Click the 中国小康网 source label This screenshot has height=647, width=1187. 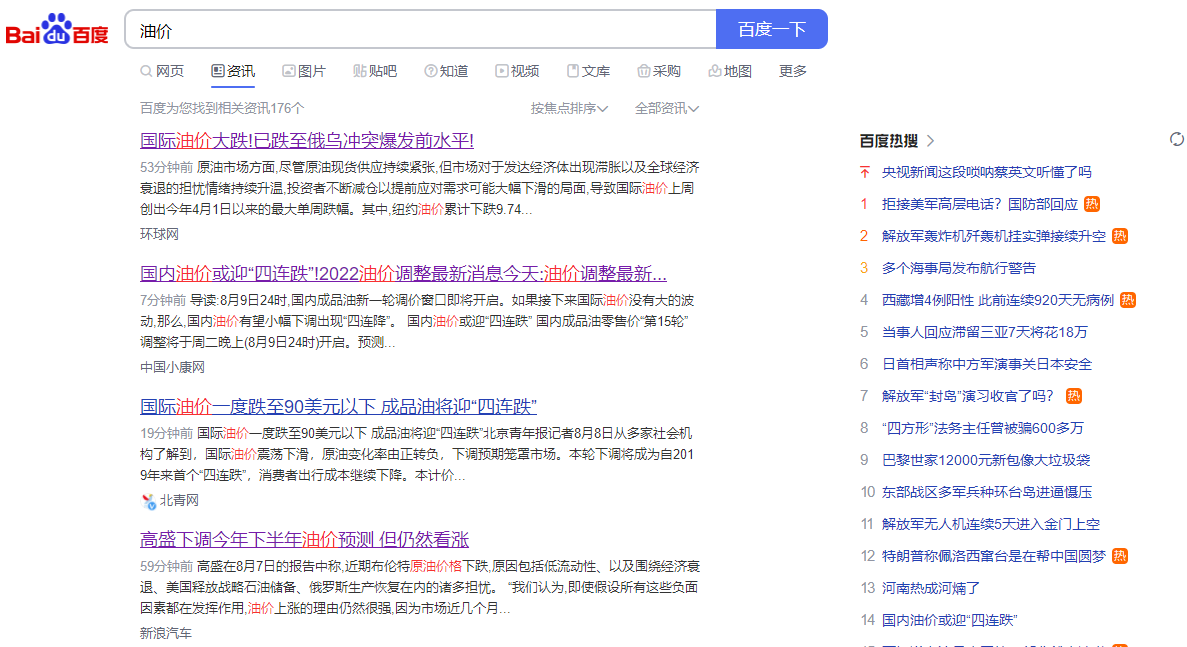[173, 367]
